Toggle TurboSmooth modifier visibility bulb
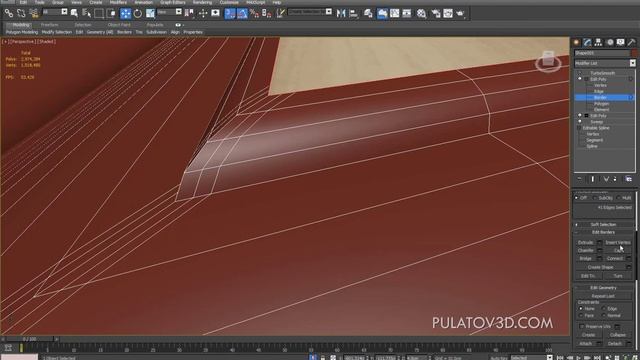The image size is (640, 360). click(x=580, y=73)
